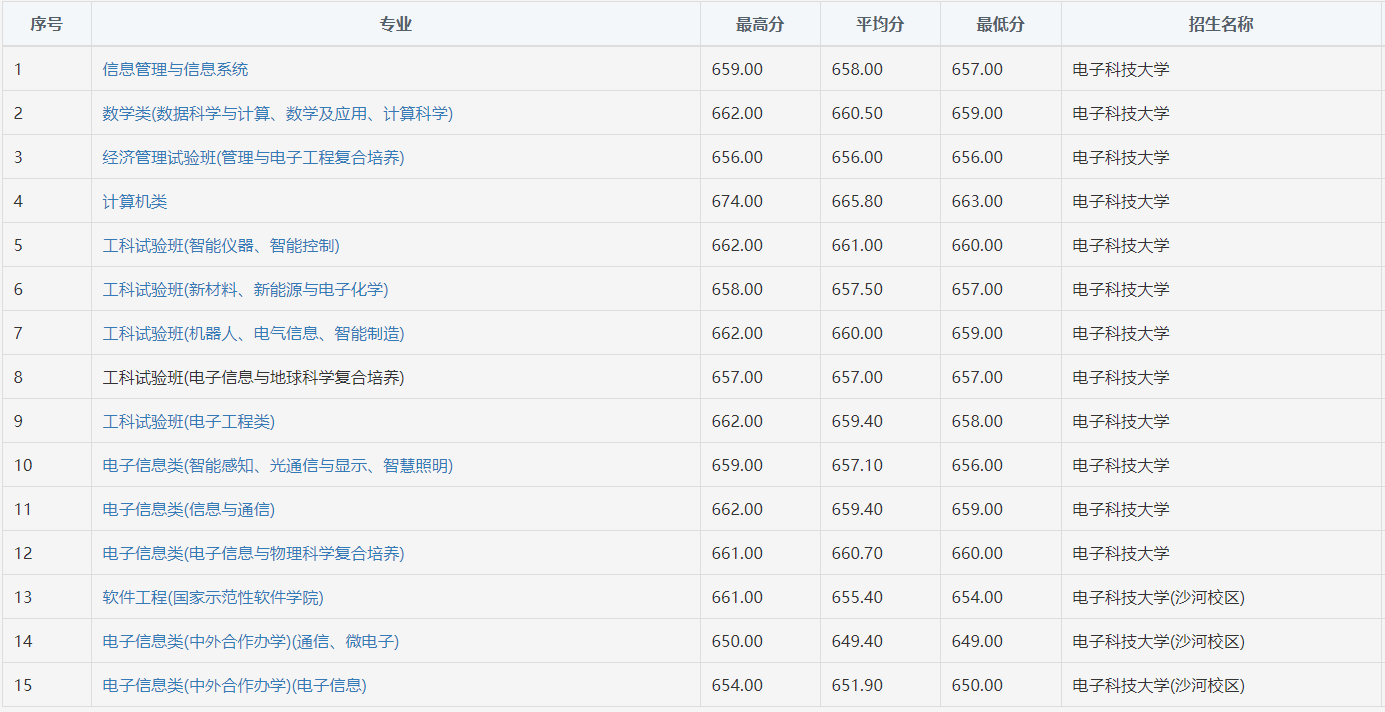Select average score 657.10 in row 10
1385x712 pixels.
click(x=857, y=465)
